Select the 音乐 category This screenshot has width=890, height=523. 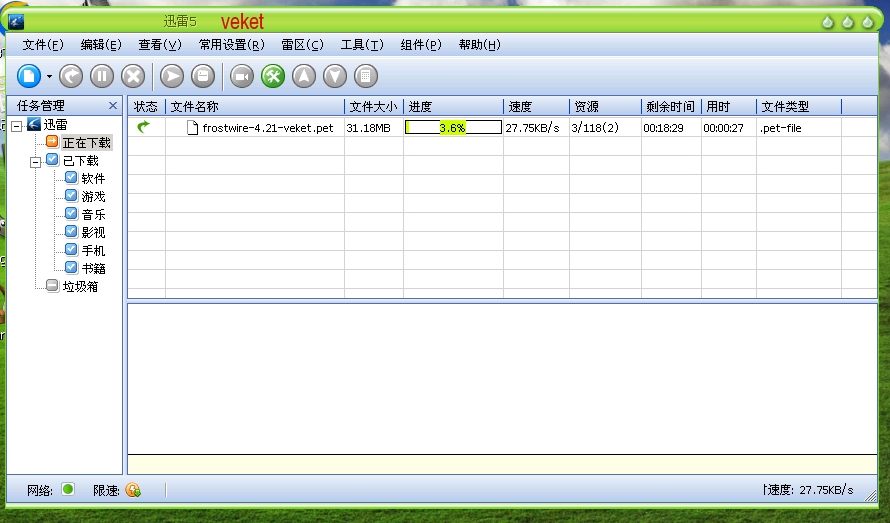click(93, 215)
